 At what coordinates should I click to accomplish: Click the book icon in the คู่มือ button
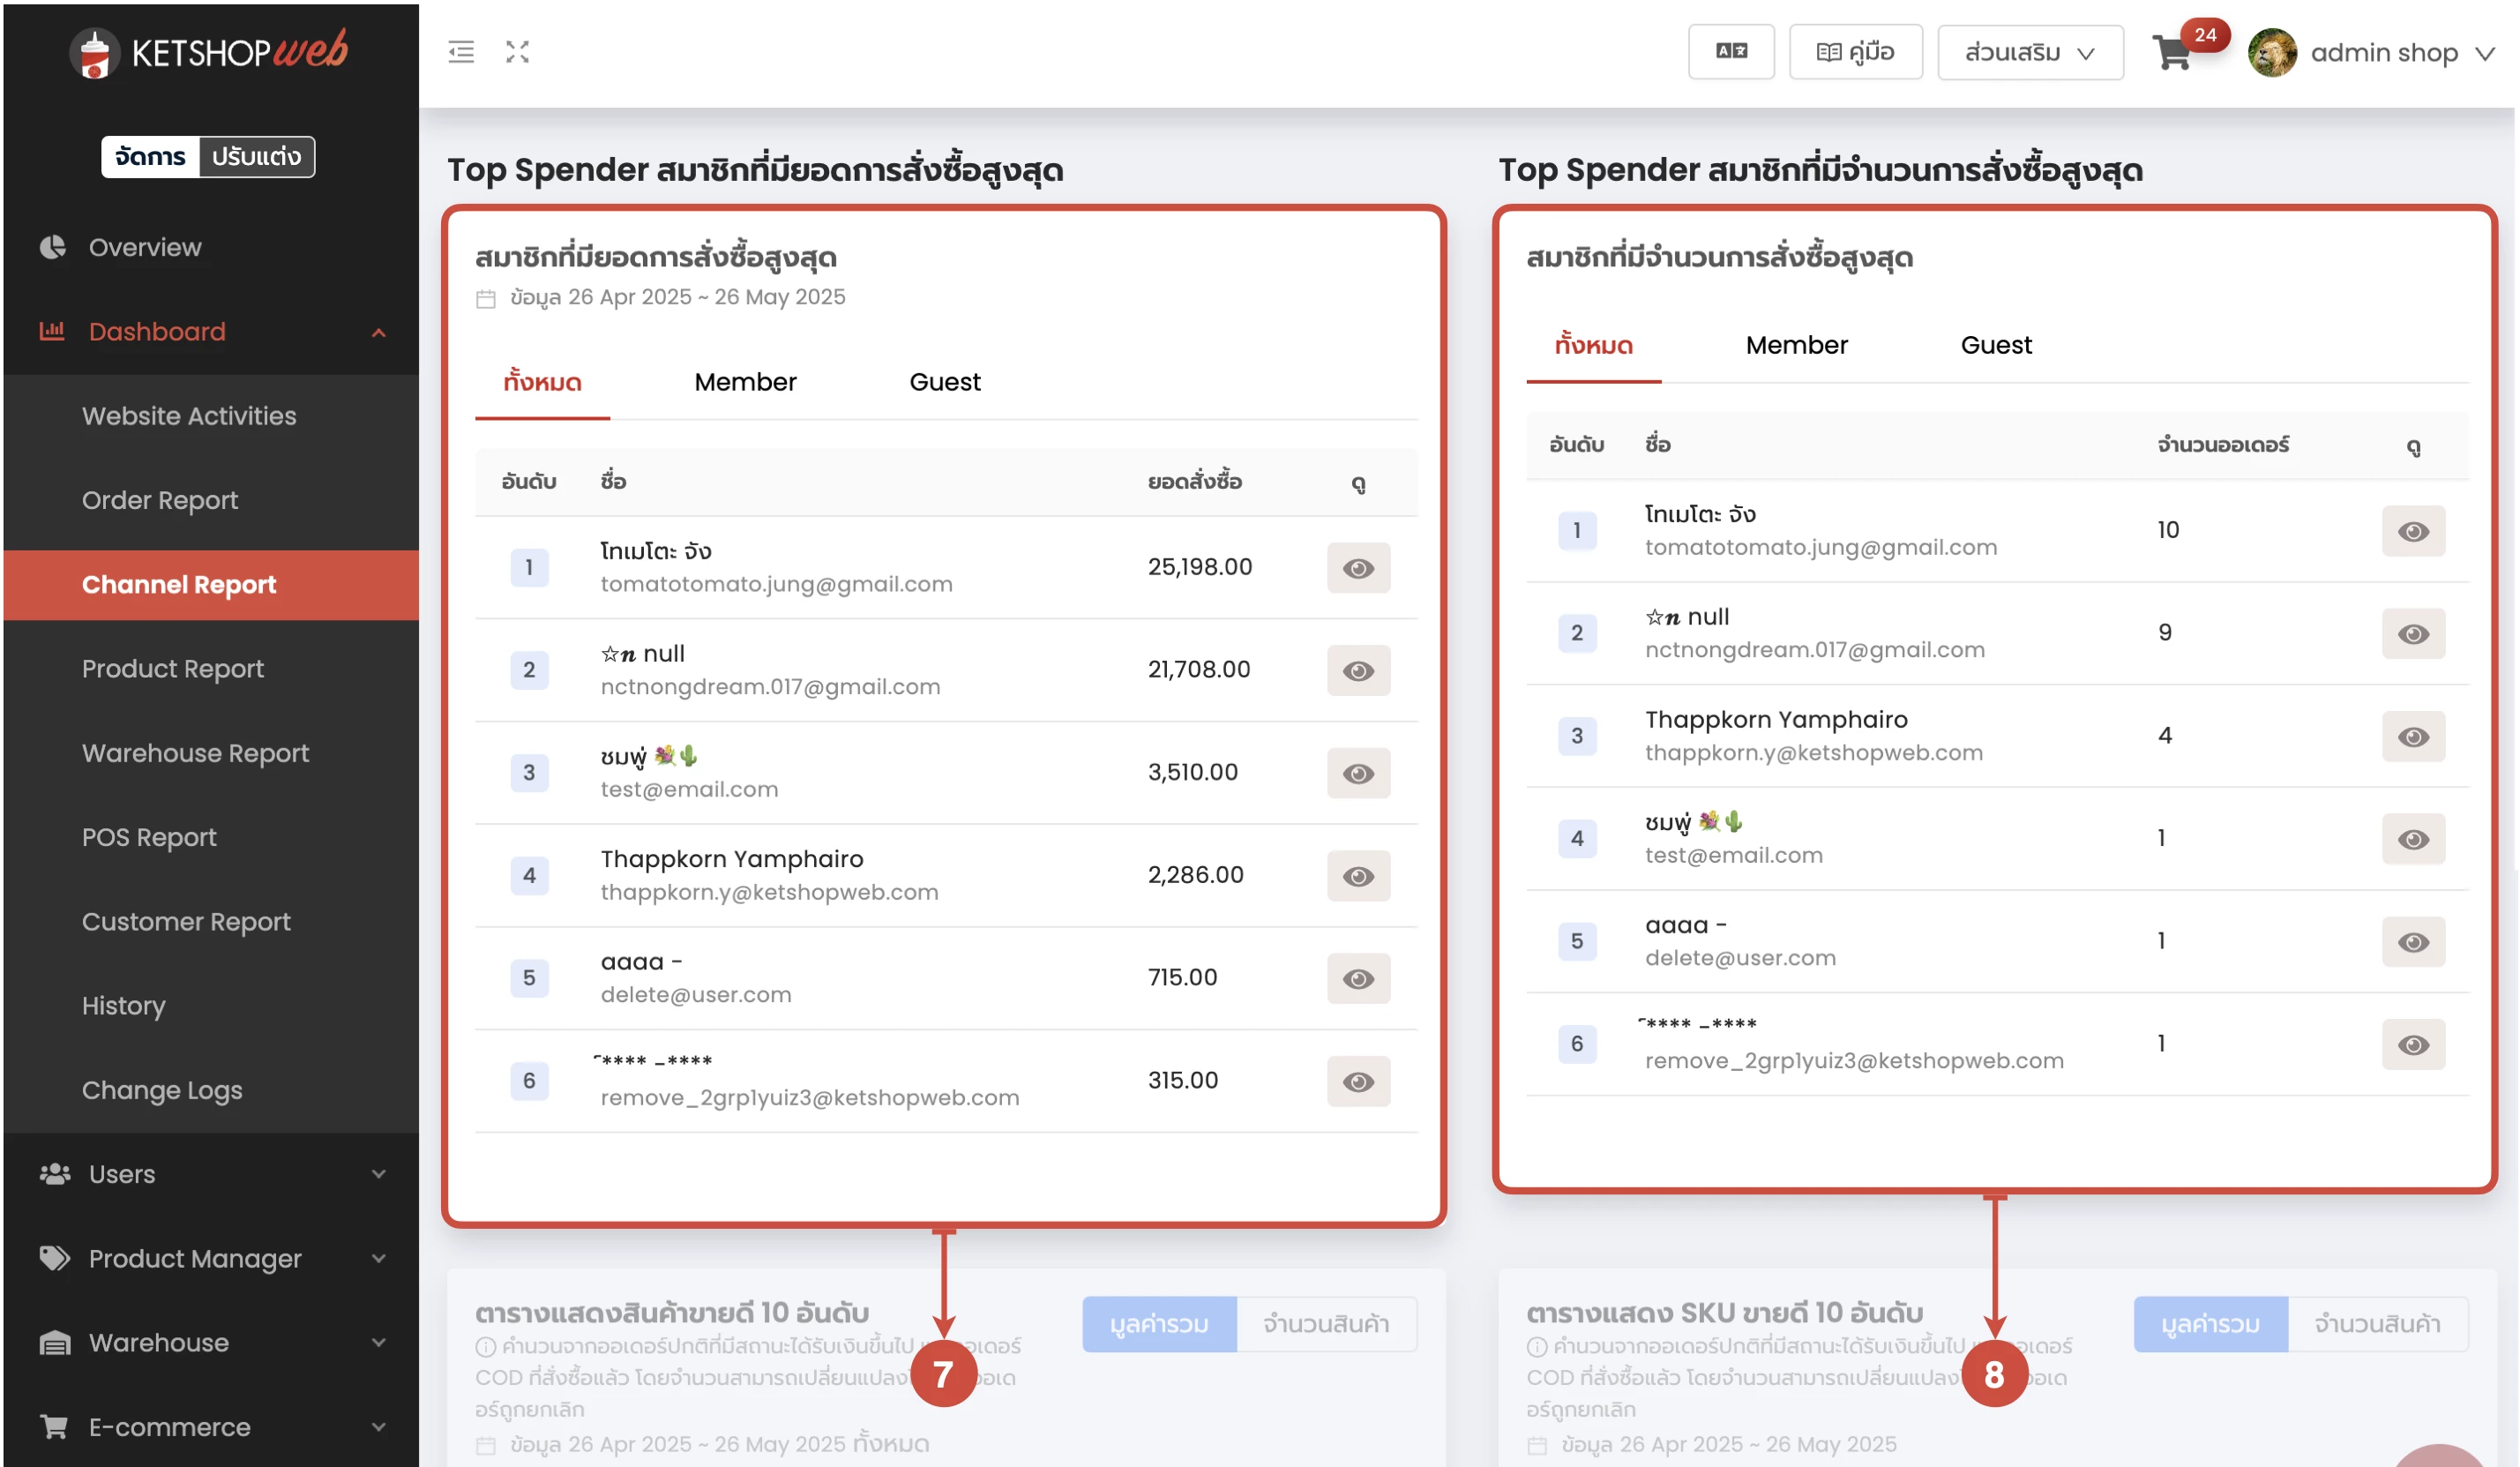pos(1829,52)
